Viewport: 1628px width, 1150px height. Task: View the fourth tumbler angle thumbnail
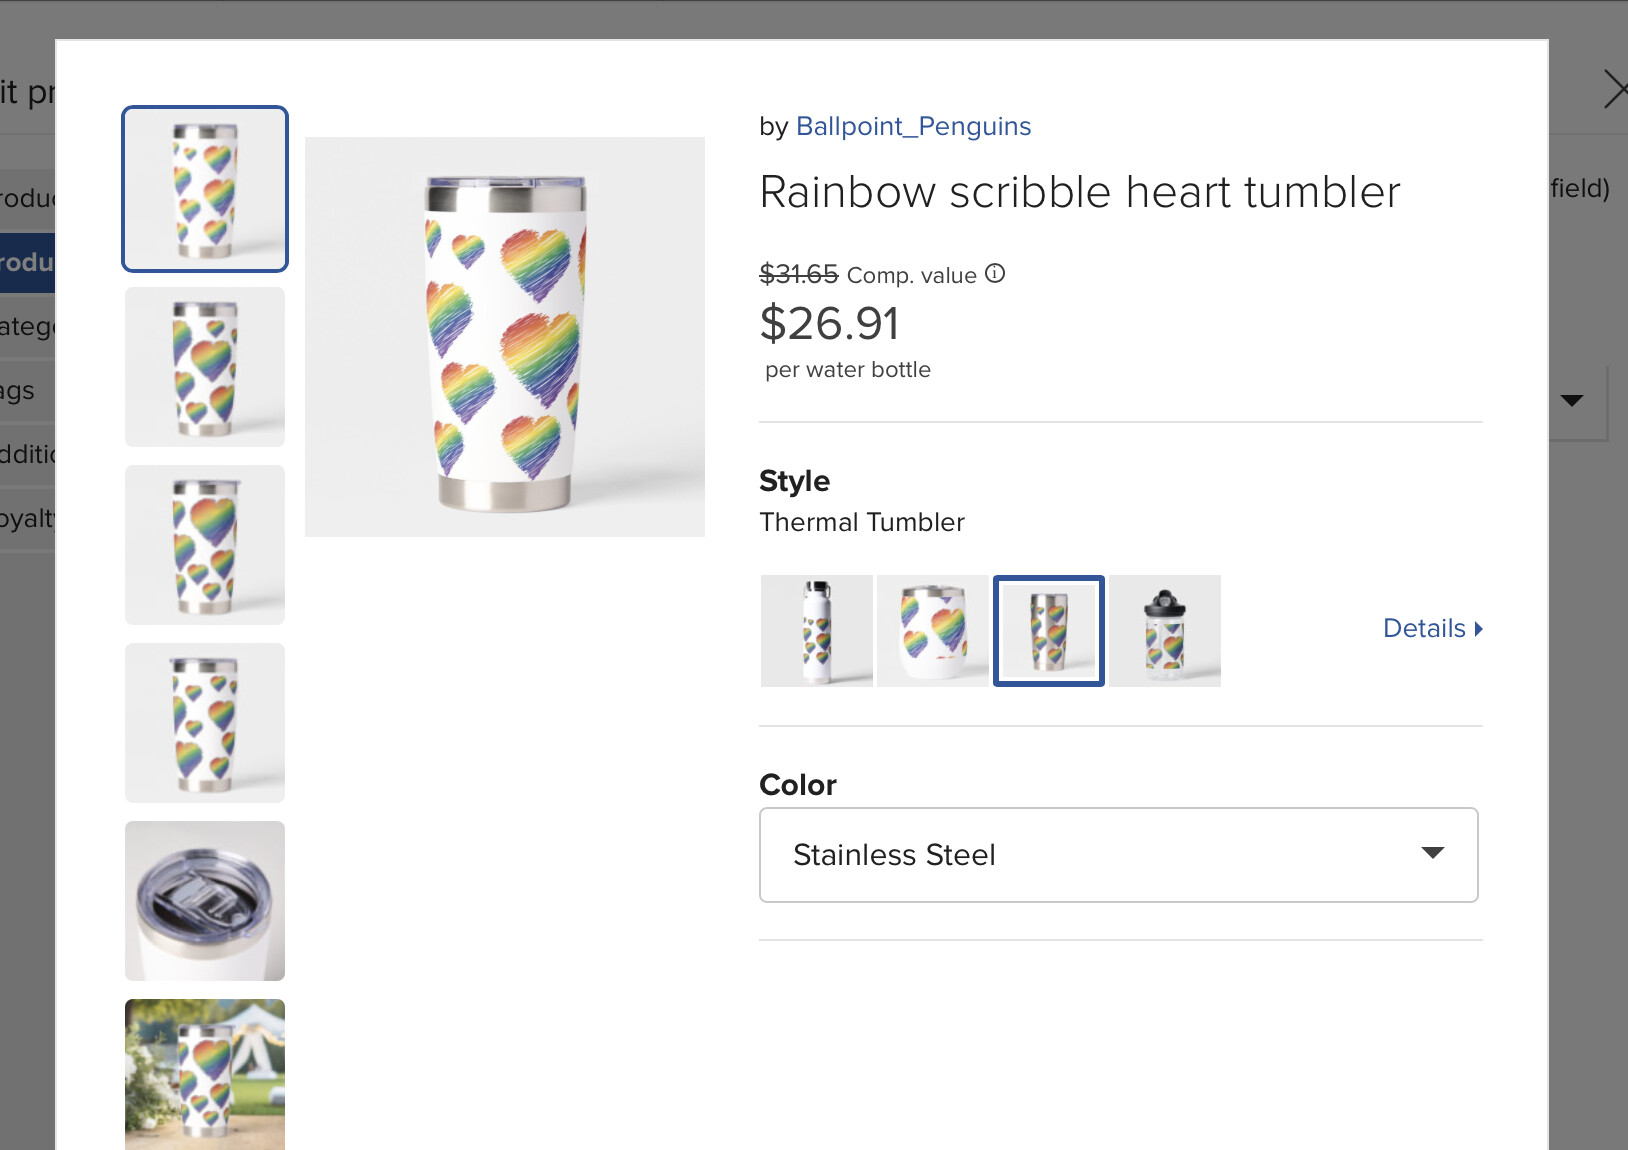205,723
